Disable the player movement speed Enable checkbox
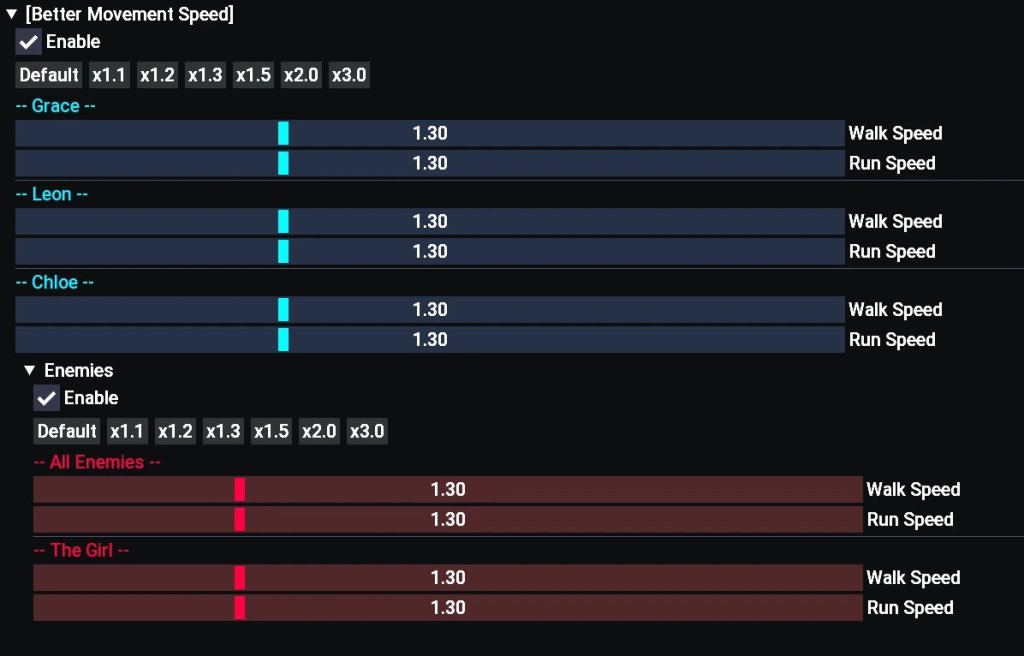 (x=29, y=42)
